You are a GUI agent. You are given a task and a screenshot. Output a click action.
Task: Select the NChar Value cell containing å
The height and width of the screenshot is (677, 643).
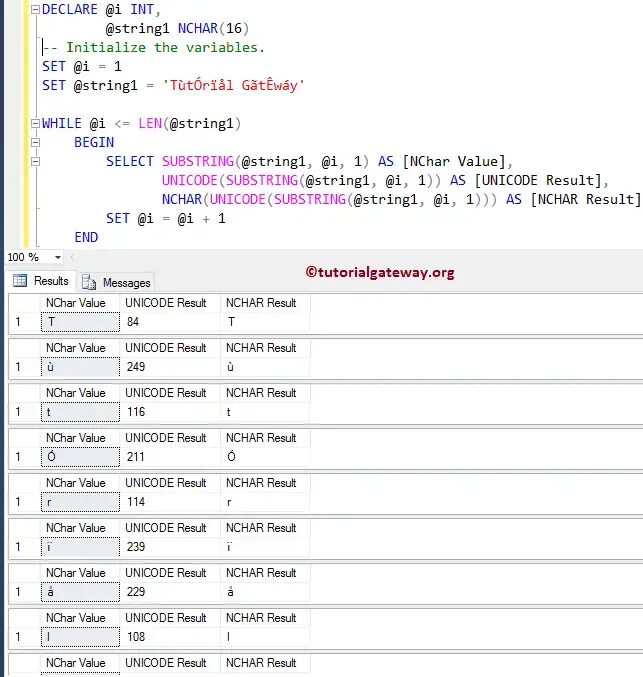click(80, 592)
